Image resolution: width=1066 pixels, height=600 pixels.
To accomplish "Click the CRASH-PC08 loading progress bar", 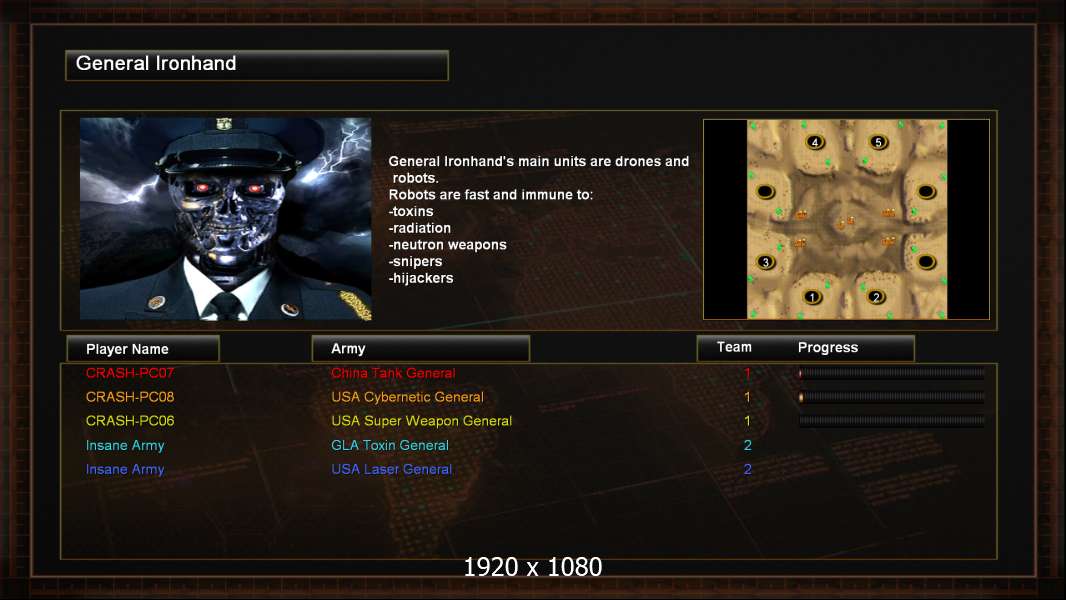I will click(891, 397).
